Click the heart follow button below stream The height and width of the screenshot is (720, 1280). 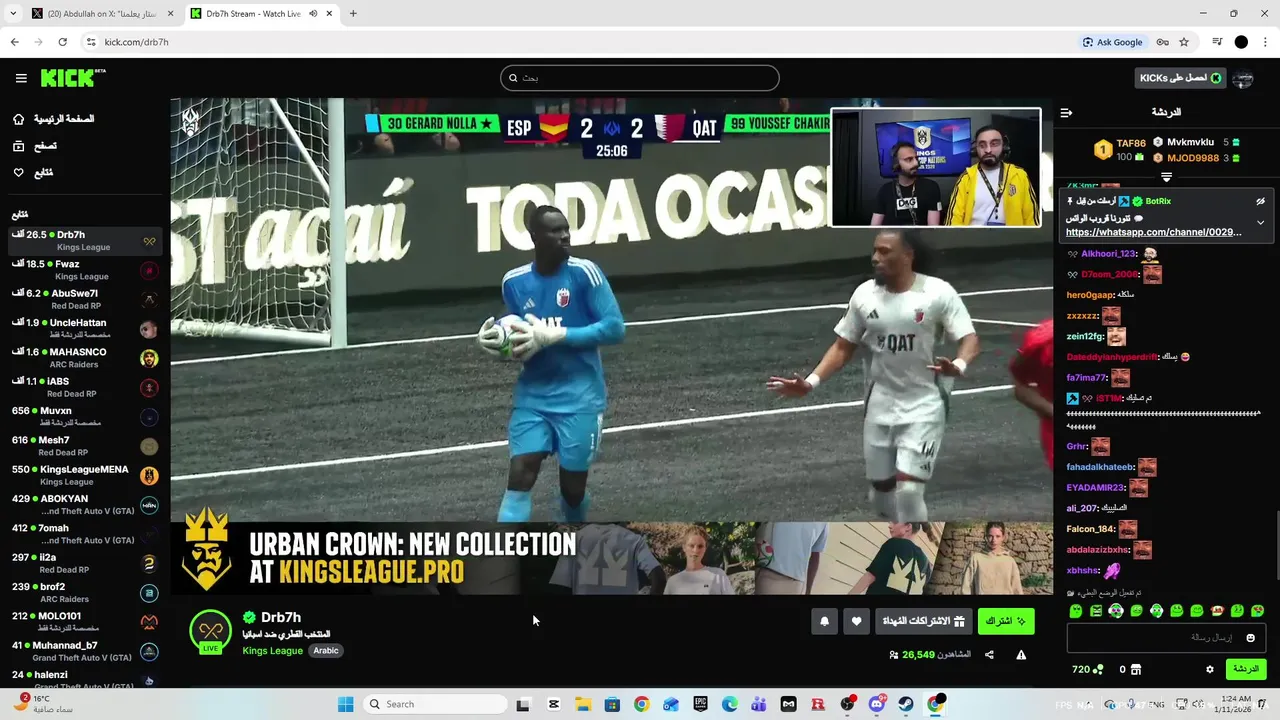point(856,621)
